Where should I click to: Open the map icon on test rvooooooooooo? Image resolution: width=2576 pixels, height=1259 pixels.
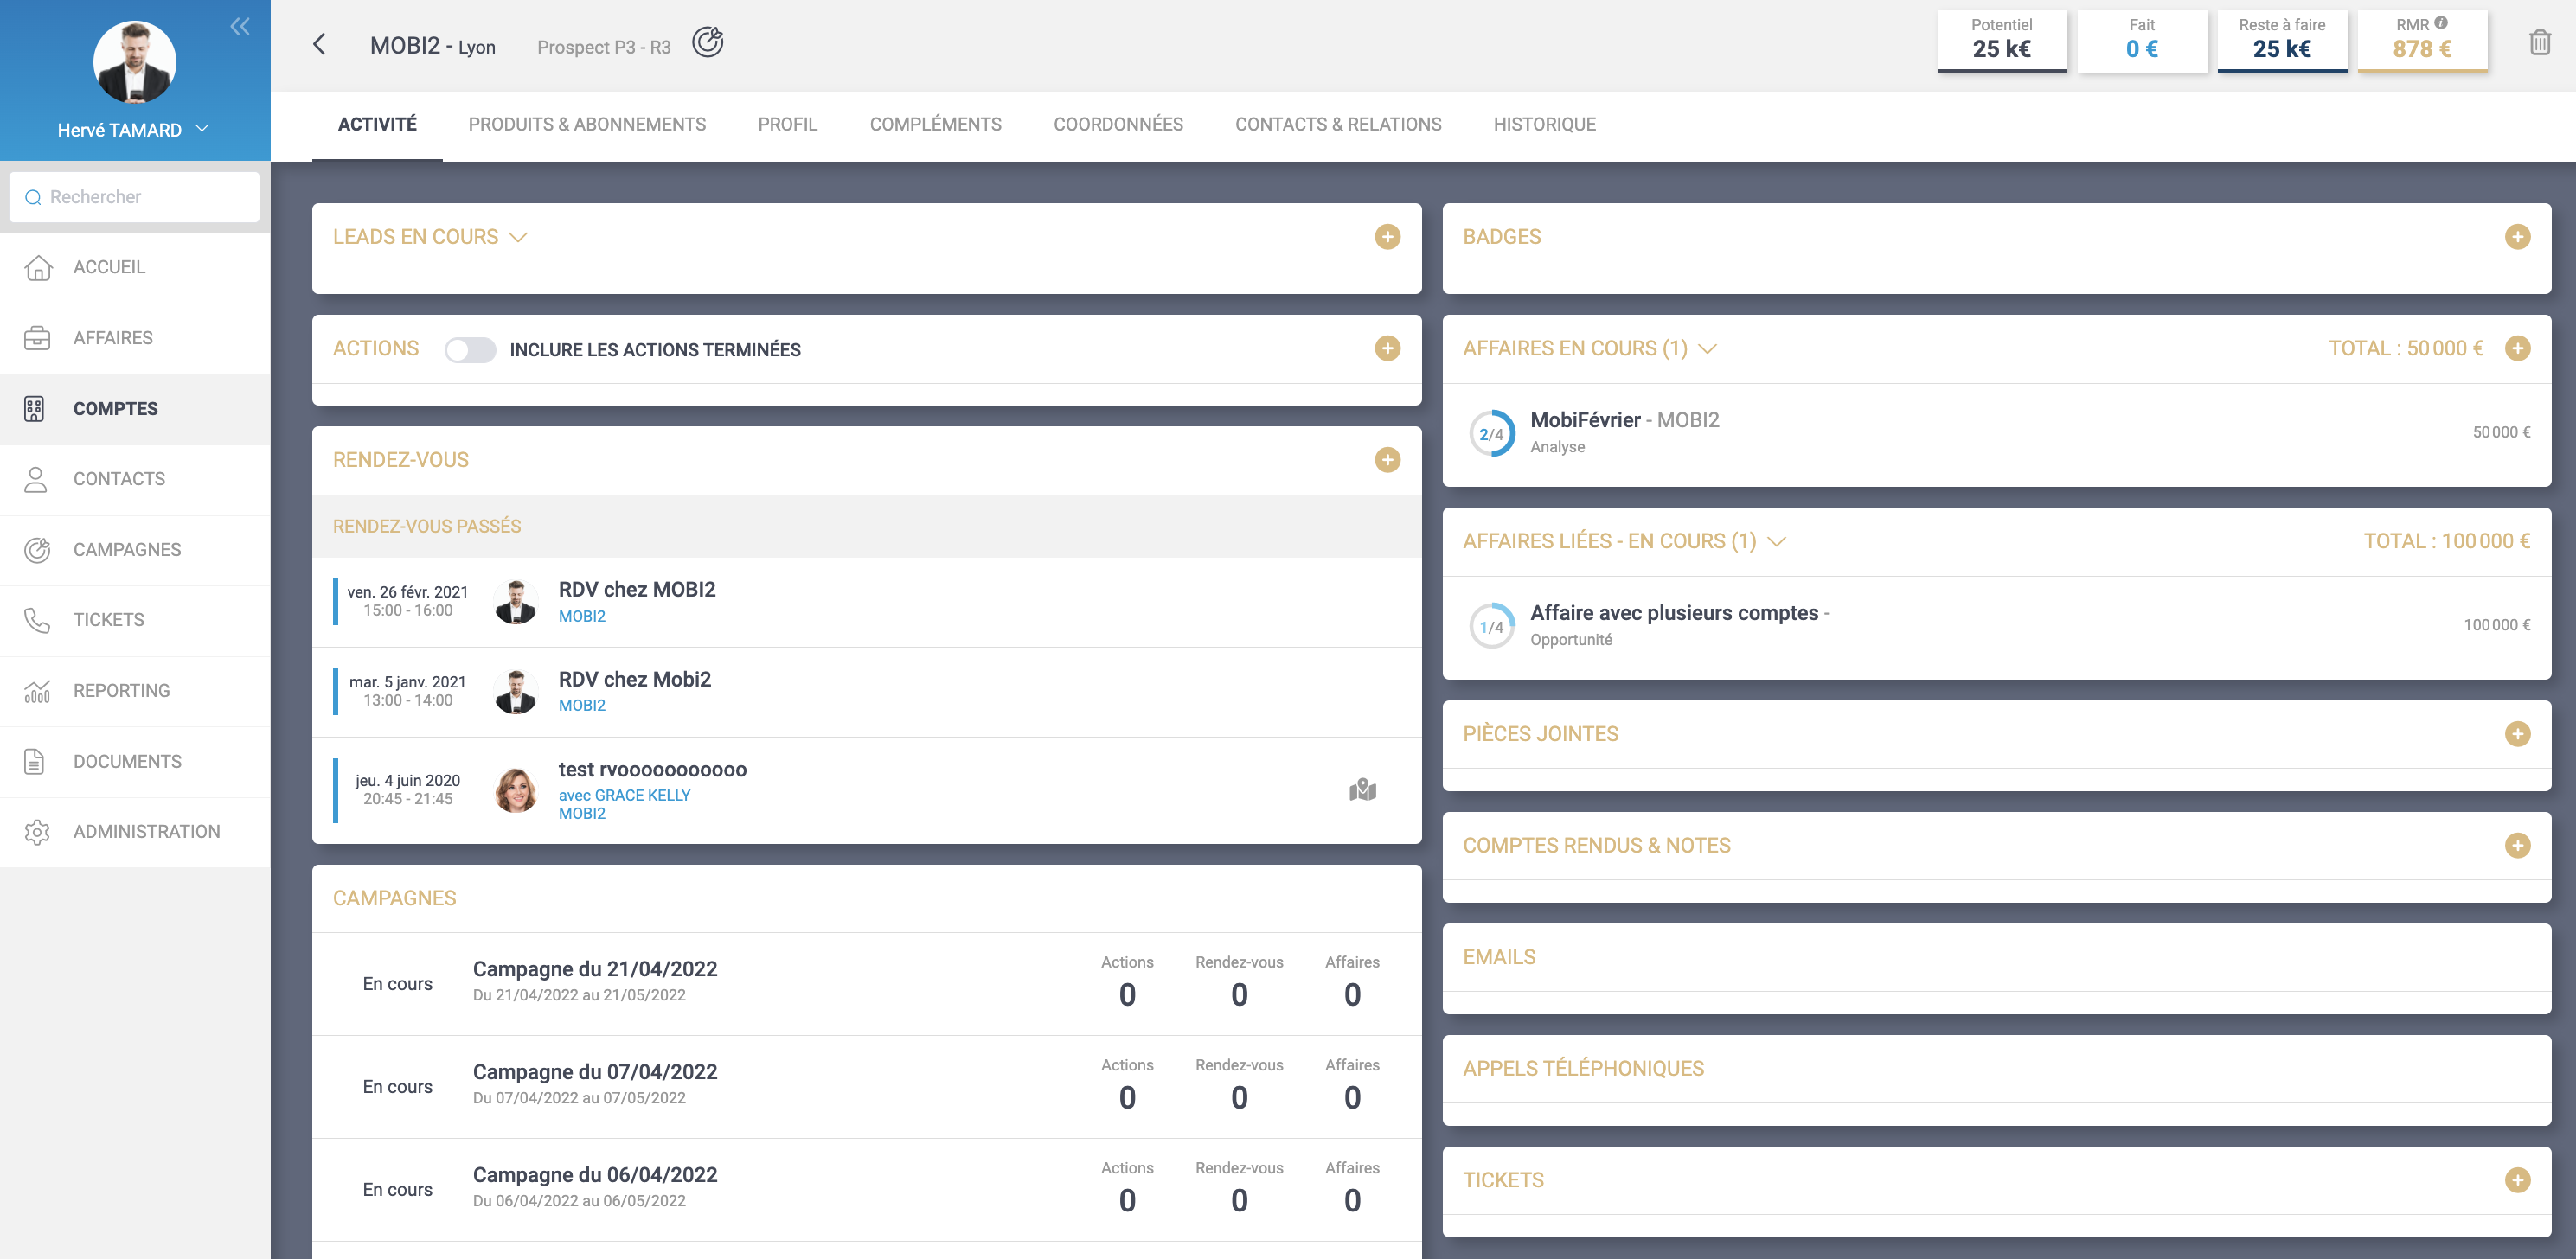coord(1362,790)
